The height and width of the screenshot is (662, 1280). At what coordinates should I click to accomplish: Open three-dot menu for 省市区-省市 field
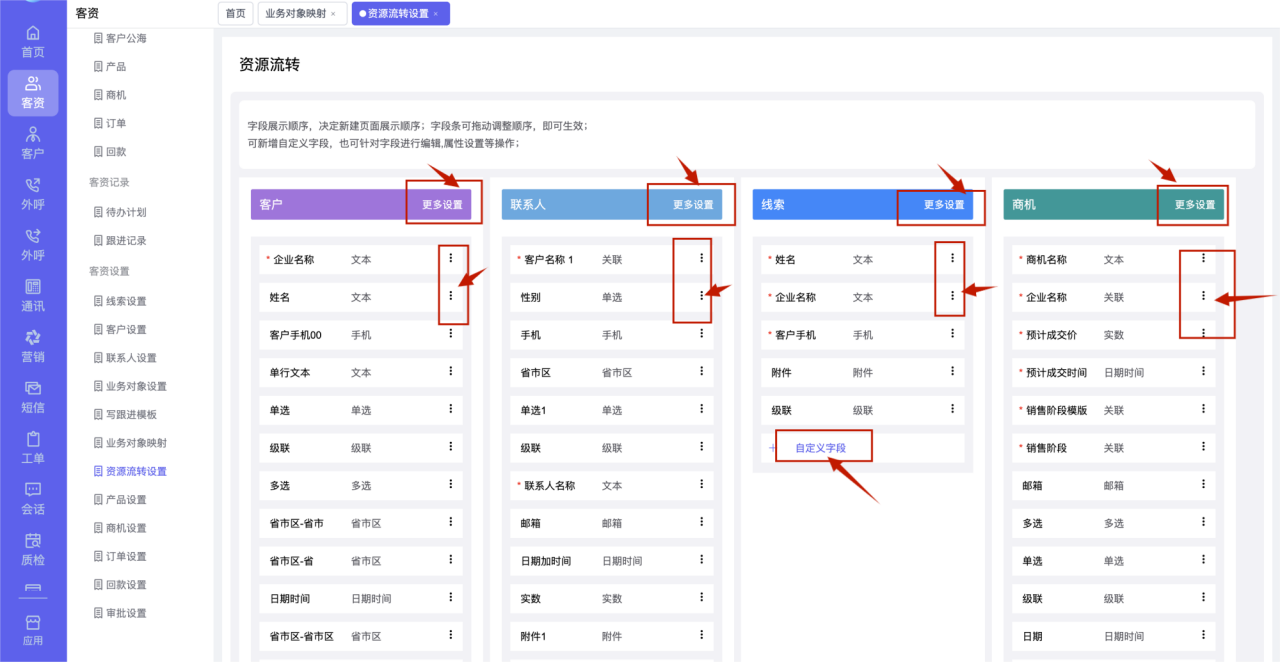(x=451, y=522)
